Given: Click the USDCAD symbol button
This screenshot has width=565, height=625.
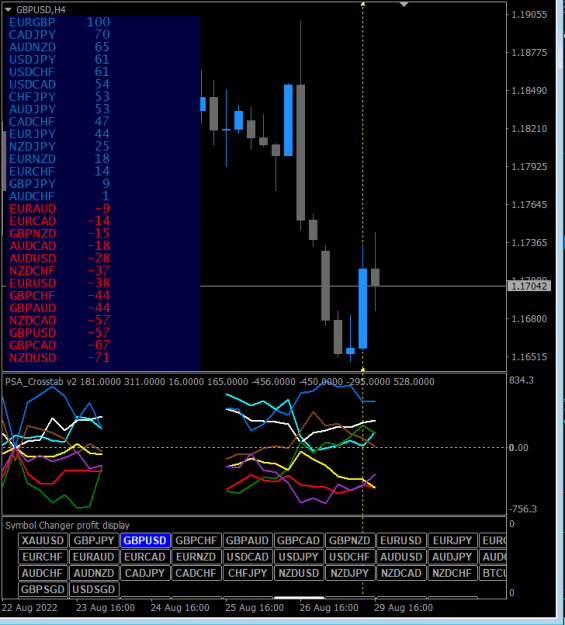Looking at the screenshot, I should click(x=248, y=557).
